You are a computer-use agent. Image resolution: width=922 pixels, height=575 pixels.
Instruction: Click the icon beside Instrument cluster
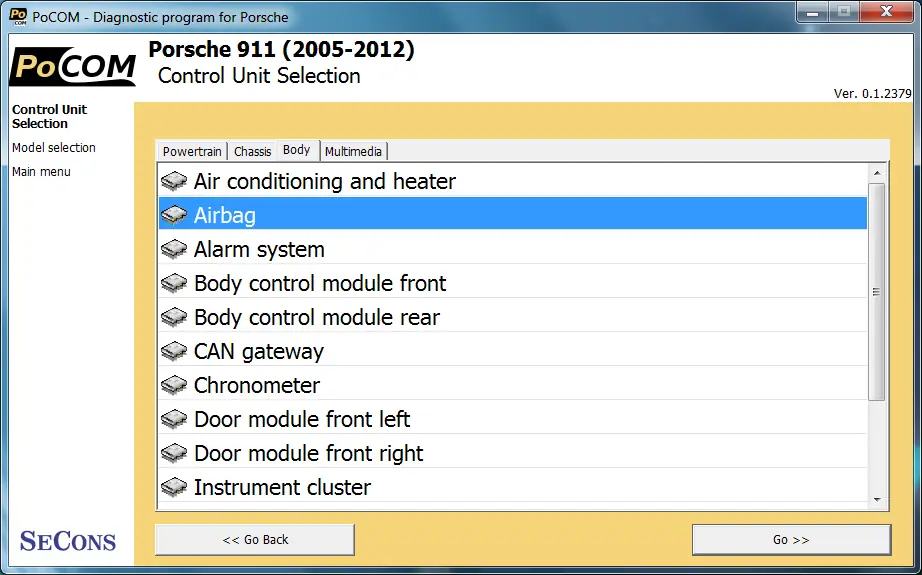click(x=174, y=487)
